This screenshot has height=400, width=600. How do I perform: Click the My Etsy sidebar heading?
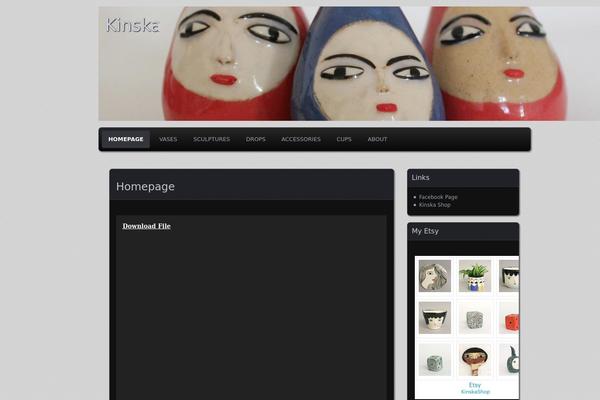pyautogui.click(x=425, y=231)
